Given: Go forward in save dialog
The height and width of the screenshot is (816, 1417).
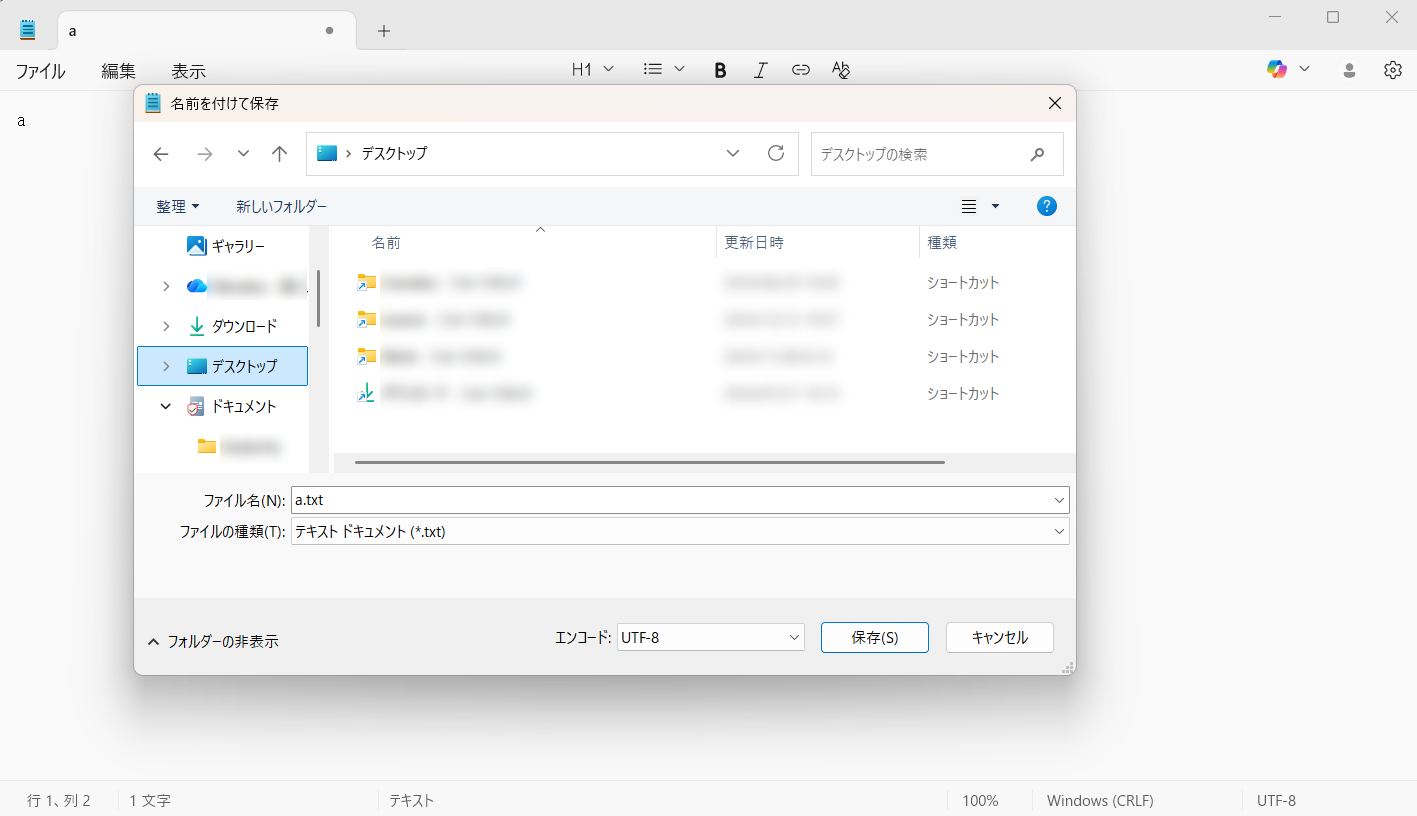Looking at the screenshot, I should click(205, 154).
